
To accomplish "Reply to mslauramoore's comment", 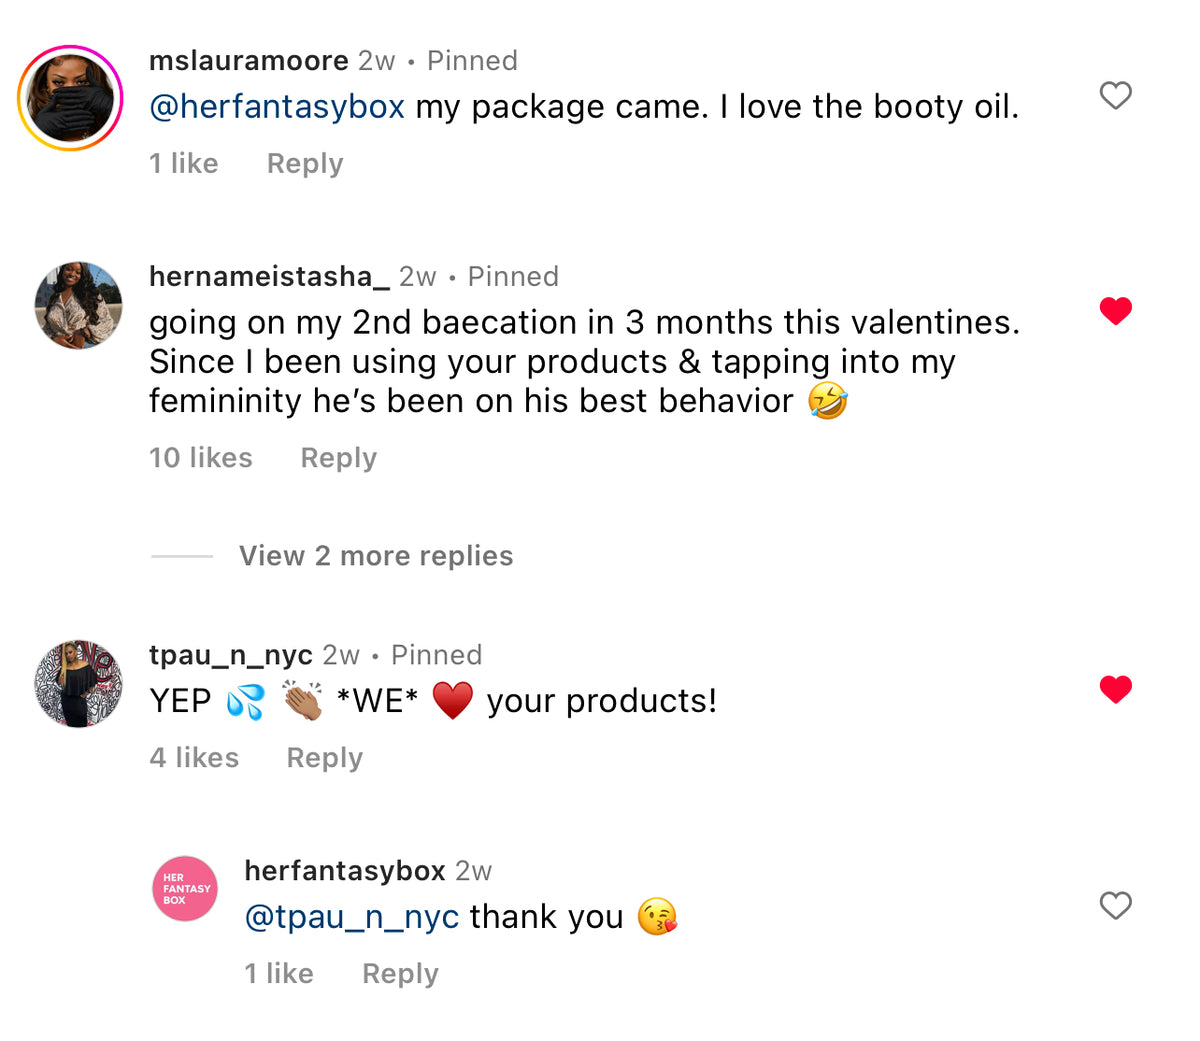I will (x=304, y=163).
